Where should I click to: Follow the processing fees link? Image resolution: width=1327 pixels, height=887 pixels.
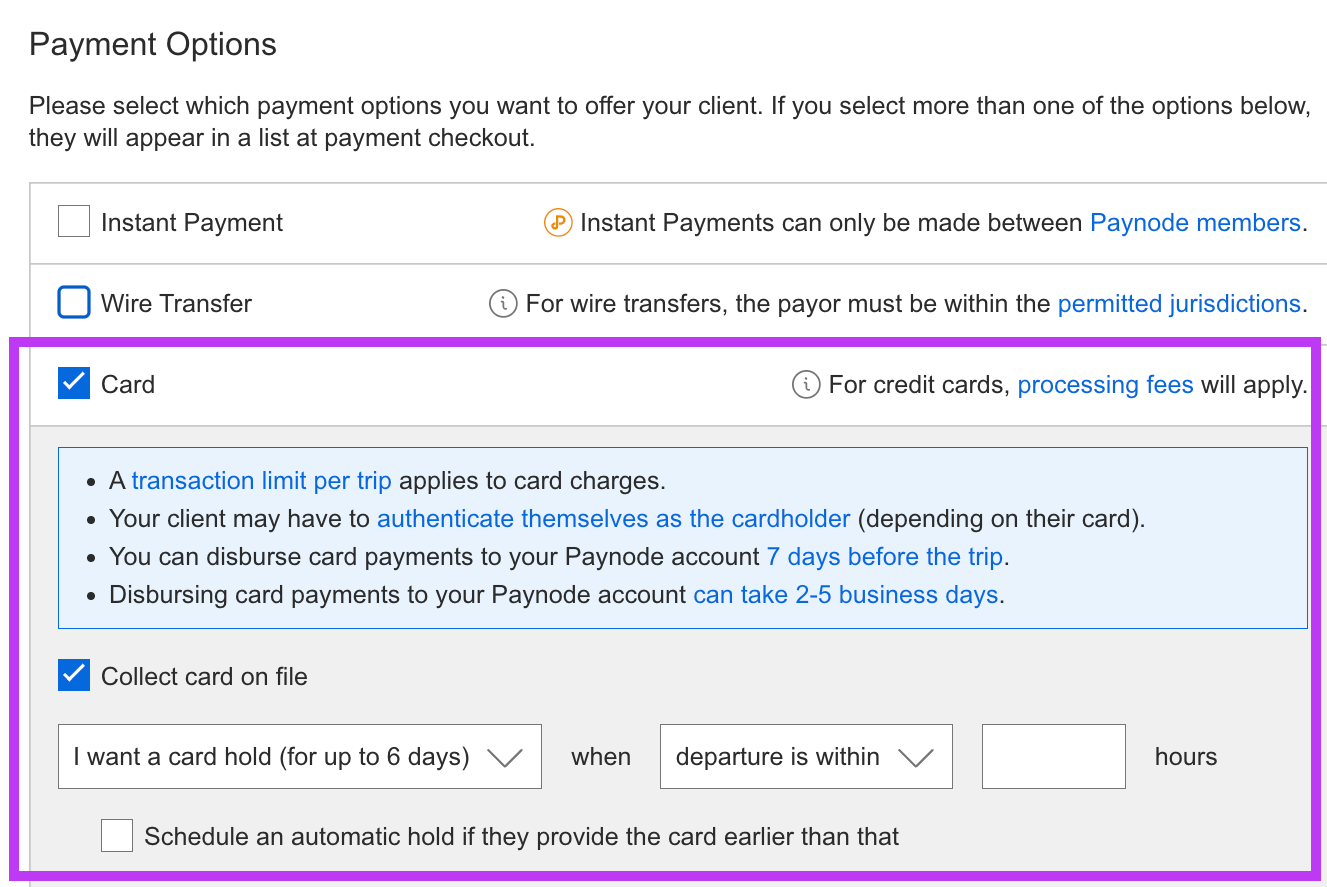click(x=1105, y=385)
